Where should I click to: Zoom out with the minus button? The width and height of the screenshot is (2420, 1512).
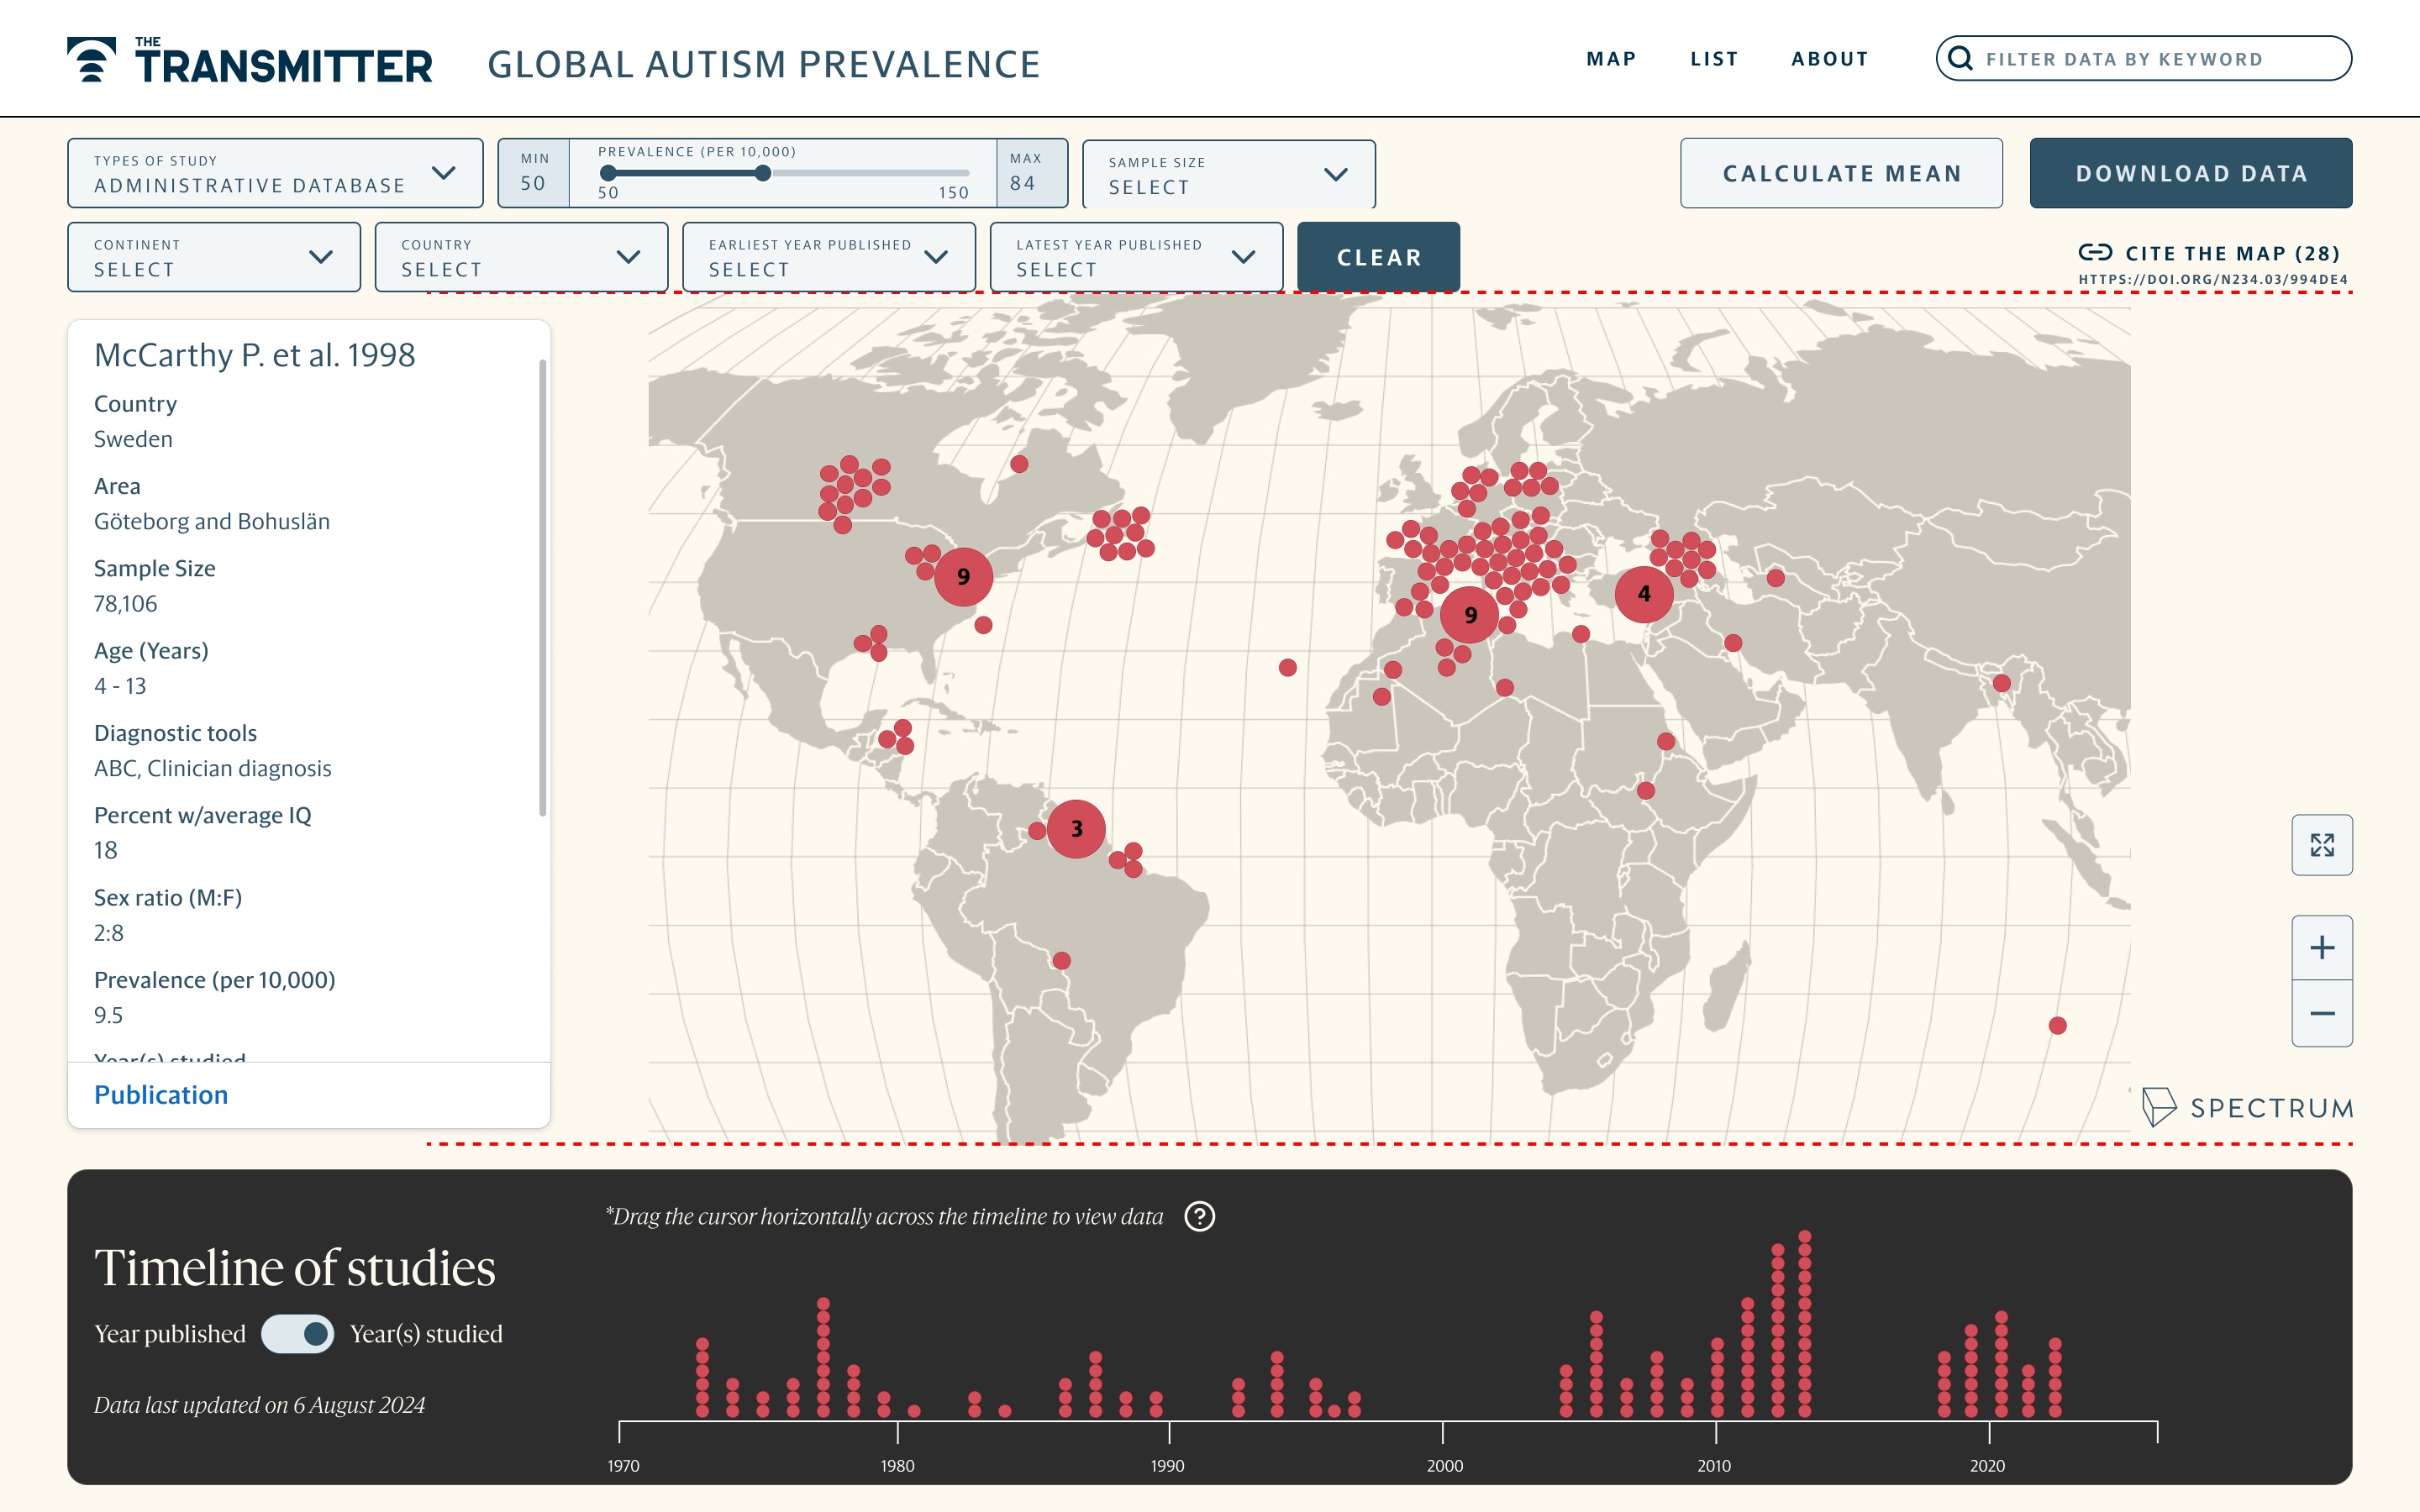tap(2322, 1014)
